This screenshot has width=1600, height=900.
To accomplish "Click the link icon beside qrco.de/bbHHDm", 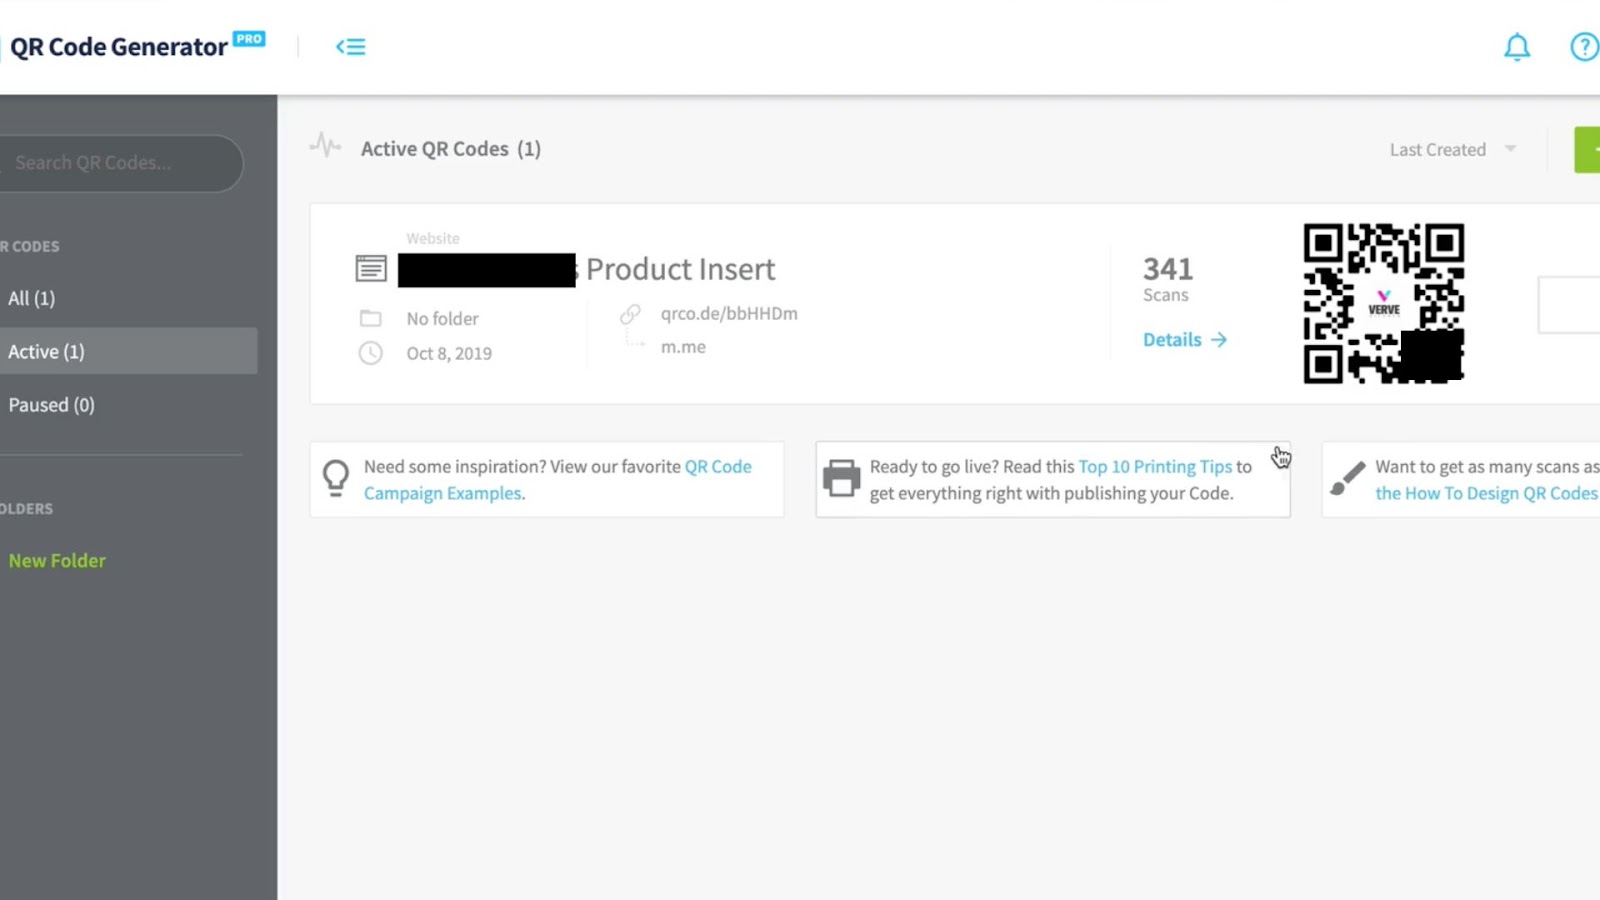I will pyautogui.click(x=630, y=314).
